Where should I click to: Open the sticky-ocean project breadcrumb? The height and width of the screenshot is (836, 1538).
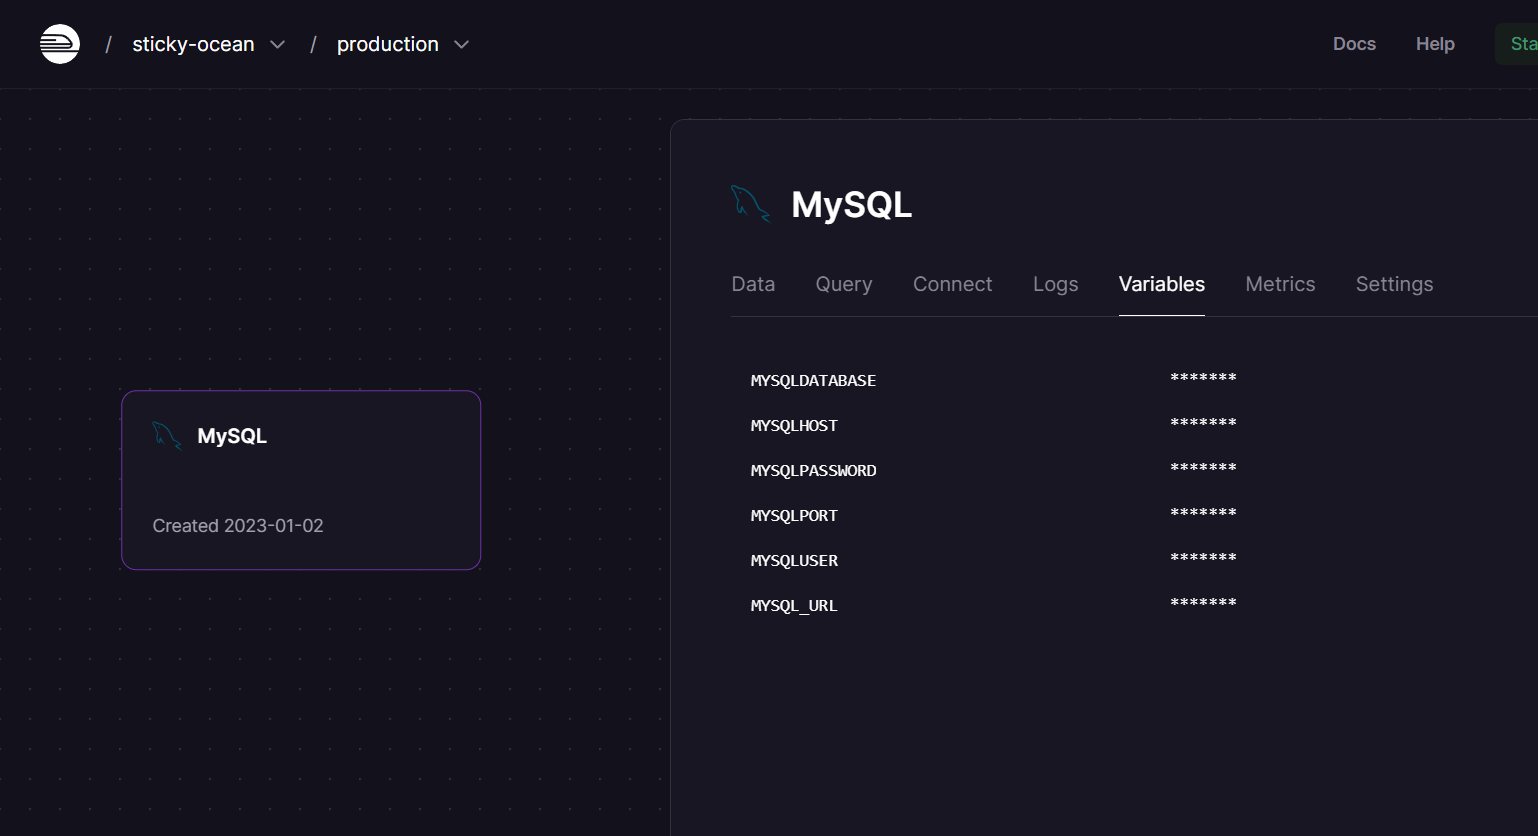(193, 44)
